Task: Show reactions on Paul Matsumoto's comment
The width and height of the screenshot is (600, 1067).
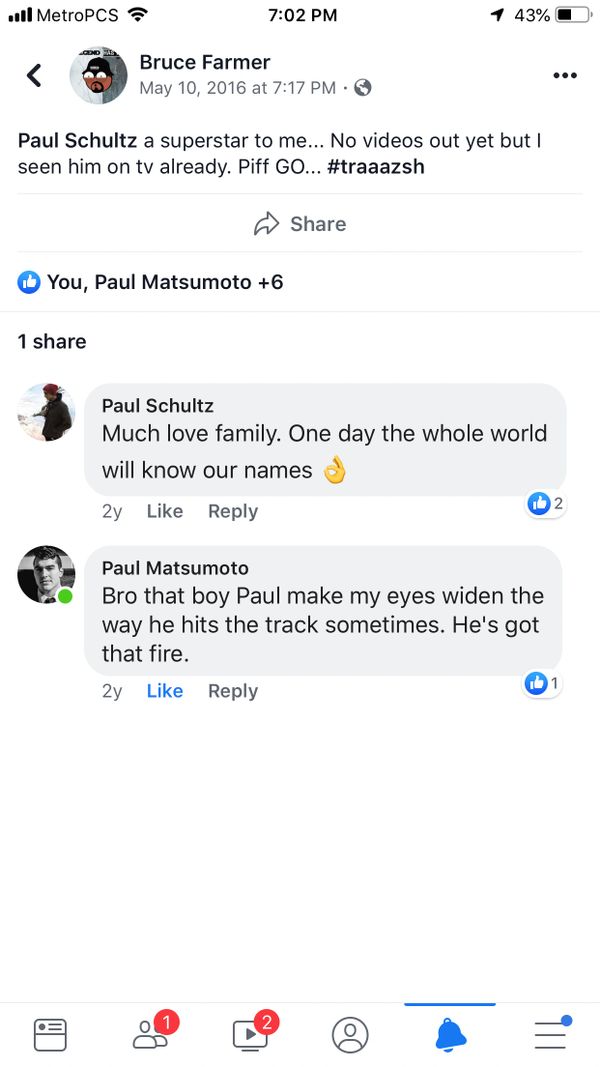Action: coord(542,684)
